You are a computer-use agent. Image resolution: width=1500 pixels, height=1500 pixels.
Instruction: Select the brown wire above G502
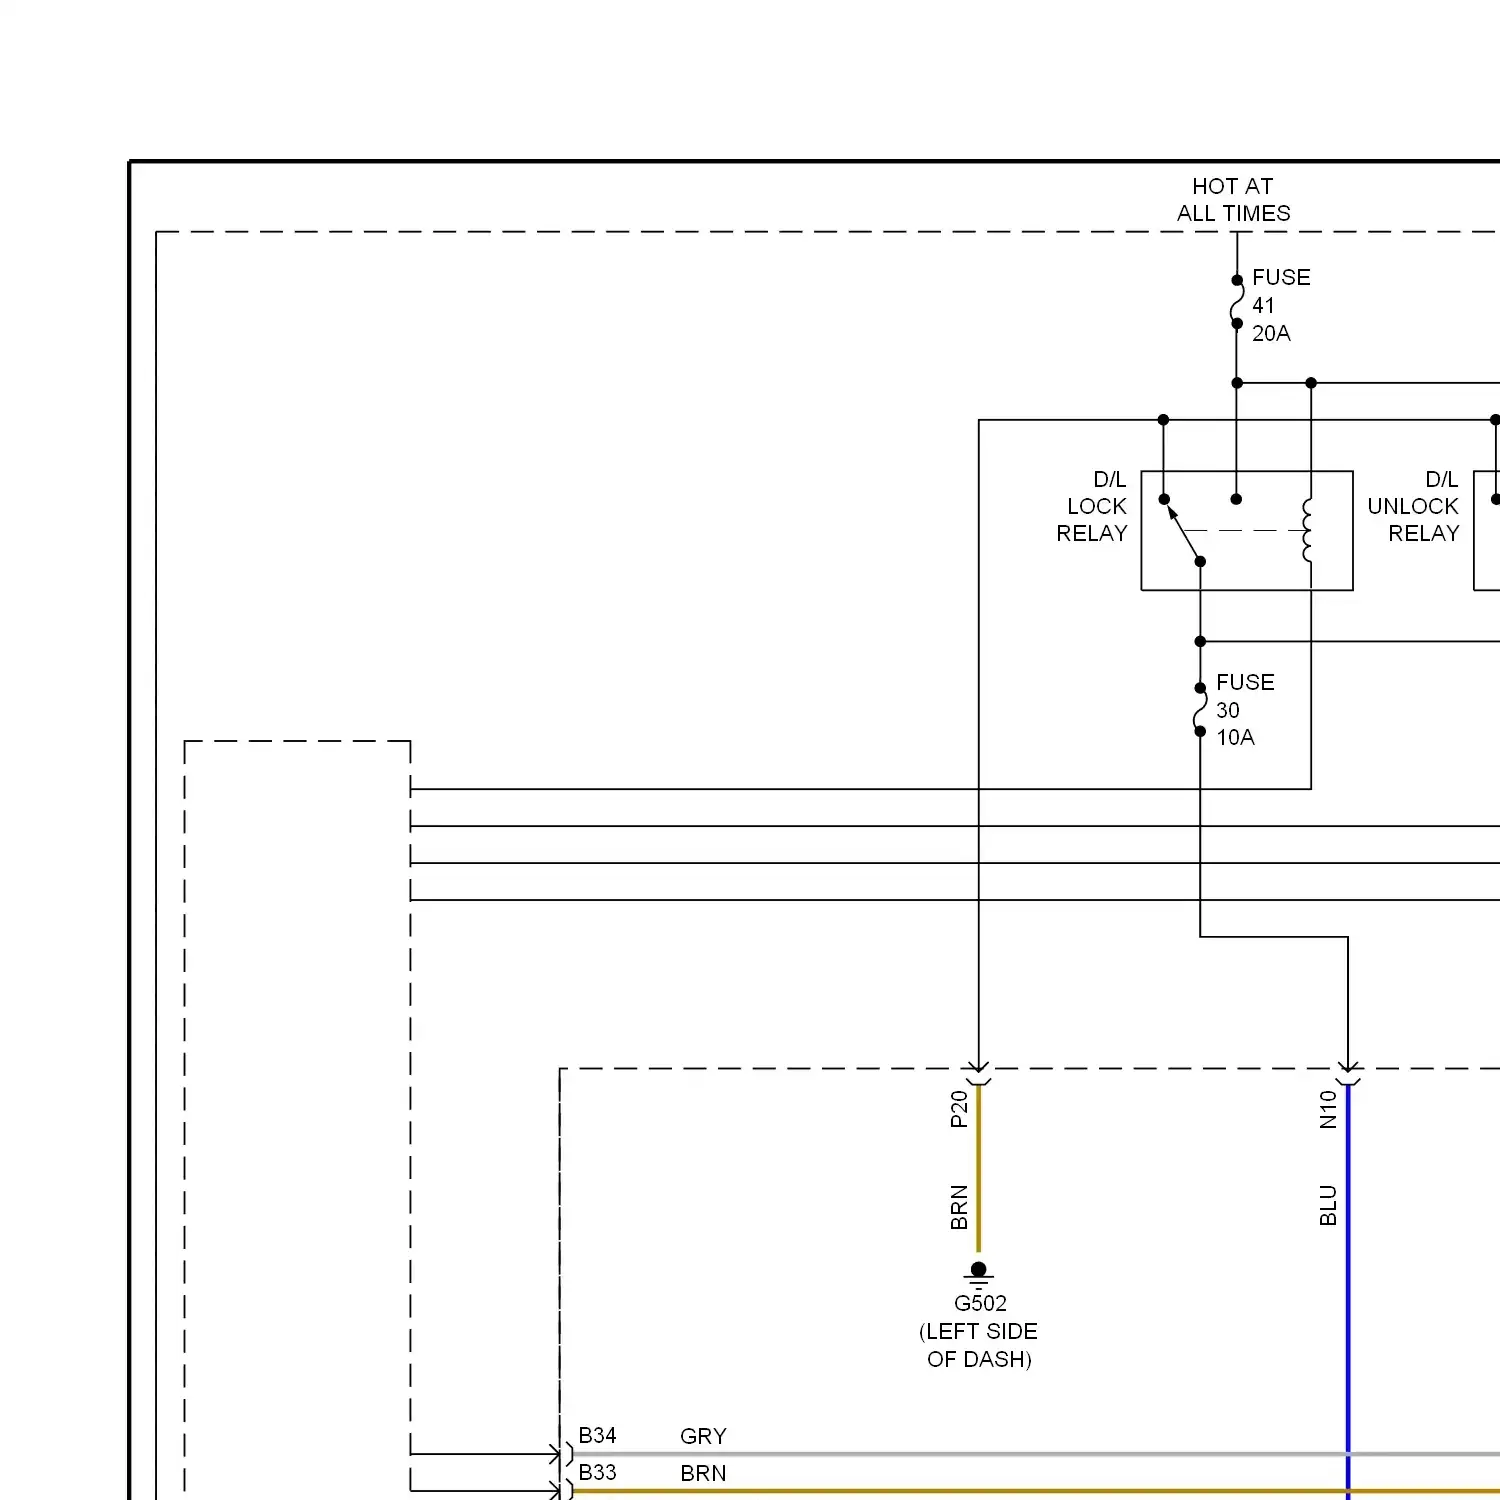click(978, 1170)
